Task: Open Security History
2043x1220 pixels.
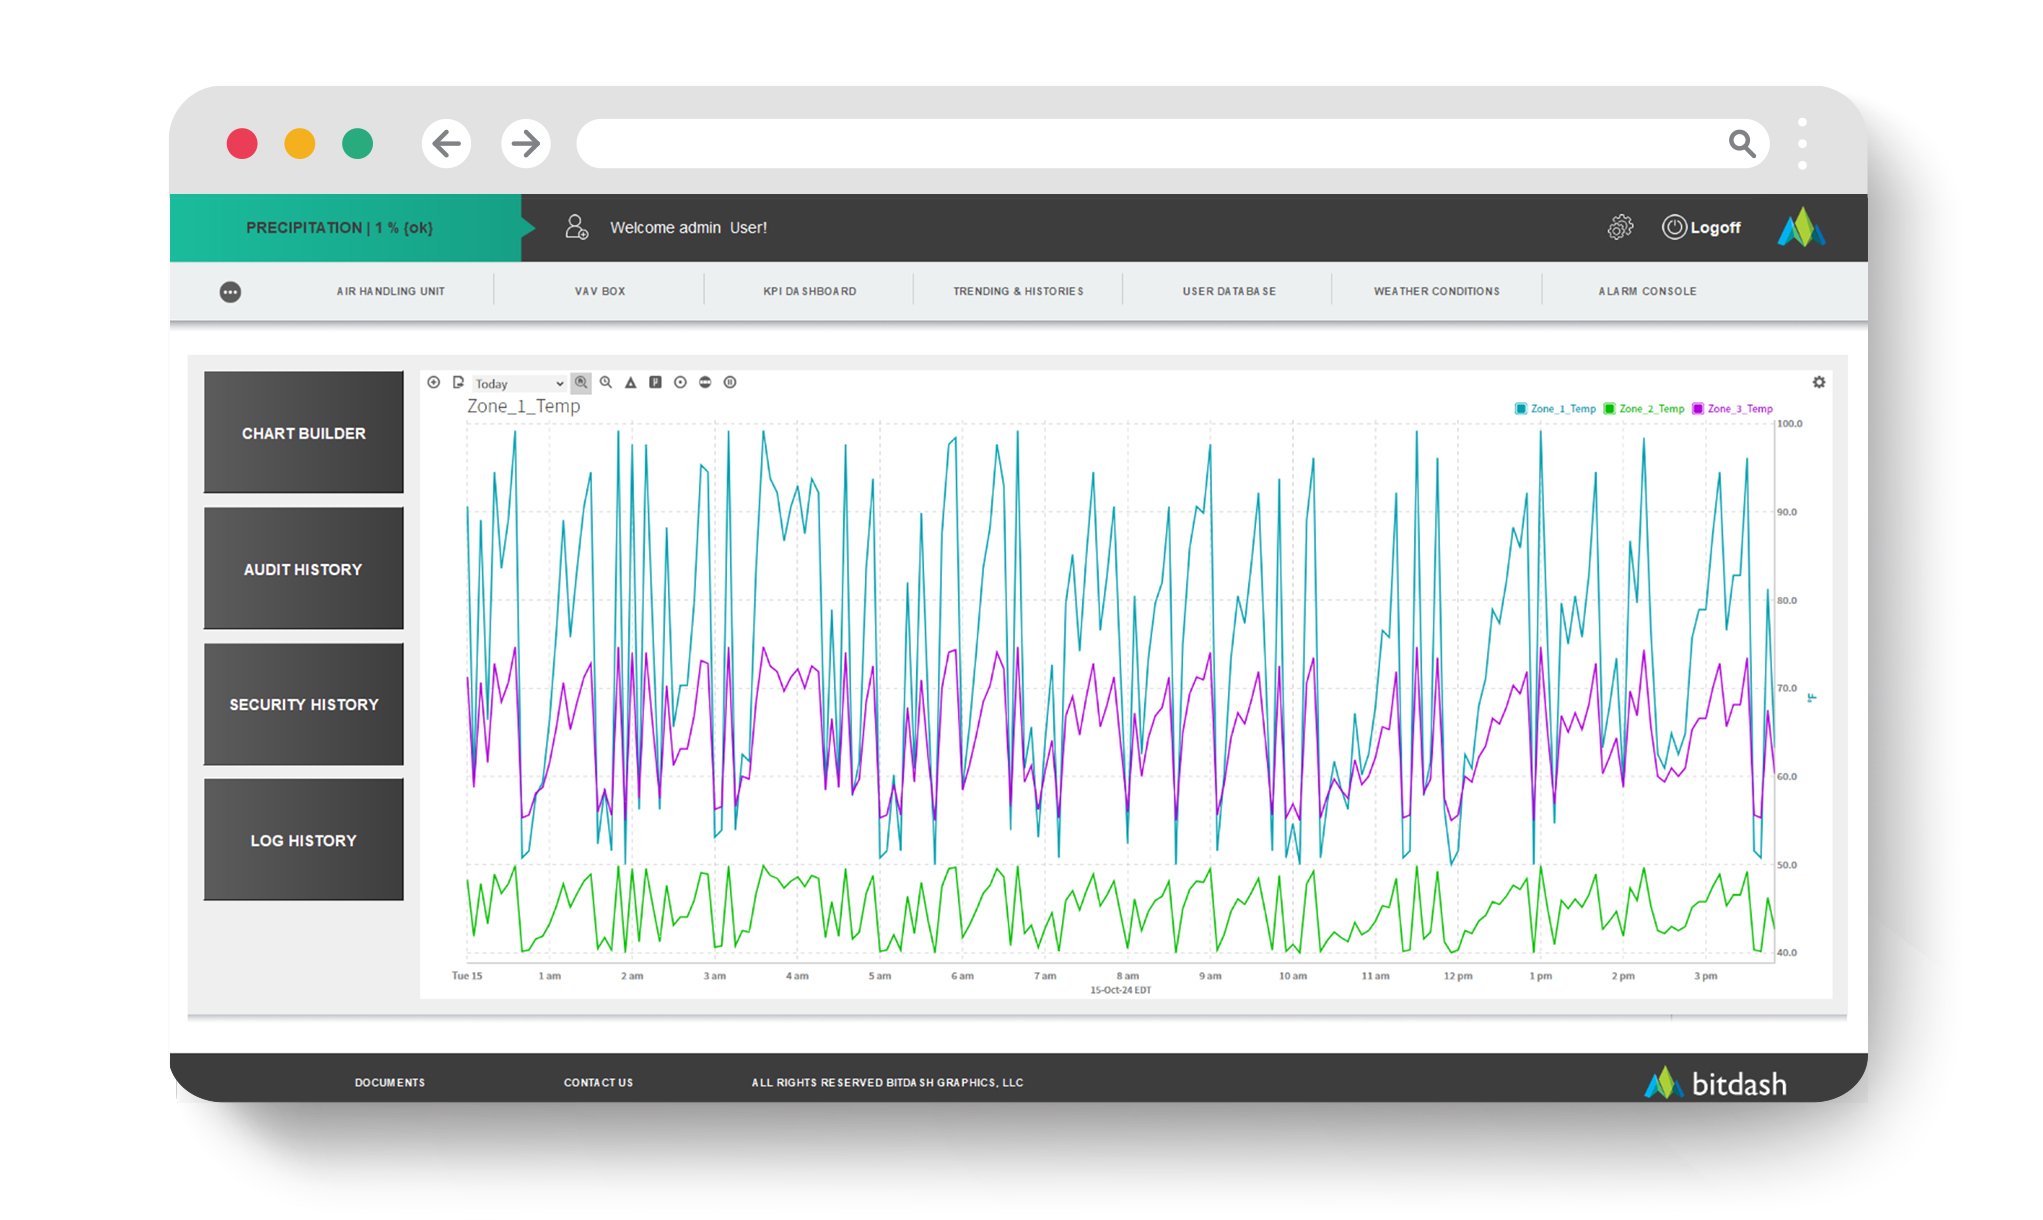Action: [304, 704]
